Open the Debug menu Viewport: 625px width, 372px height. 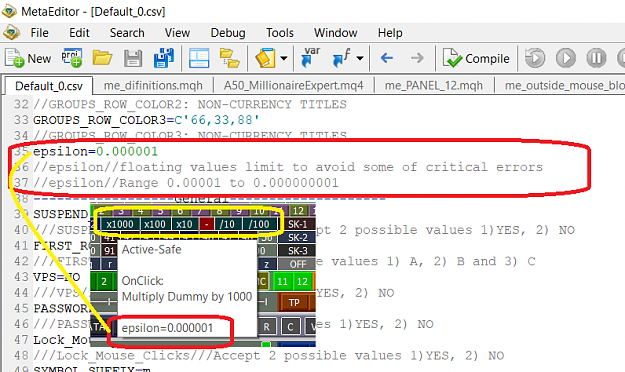click(x=228, y=33)
